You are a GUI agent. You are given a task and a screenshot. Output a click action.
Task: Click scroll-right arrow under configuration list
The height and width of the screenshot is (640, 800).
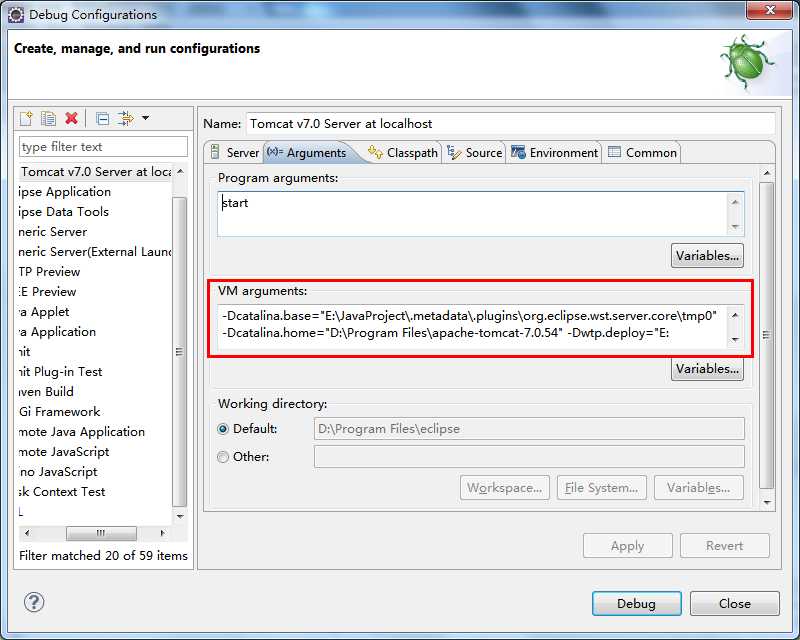163,533
